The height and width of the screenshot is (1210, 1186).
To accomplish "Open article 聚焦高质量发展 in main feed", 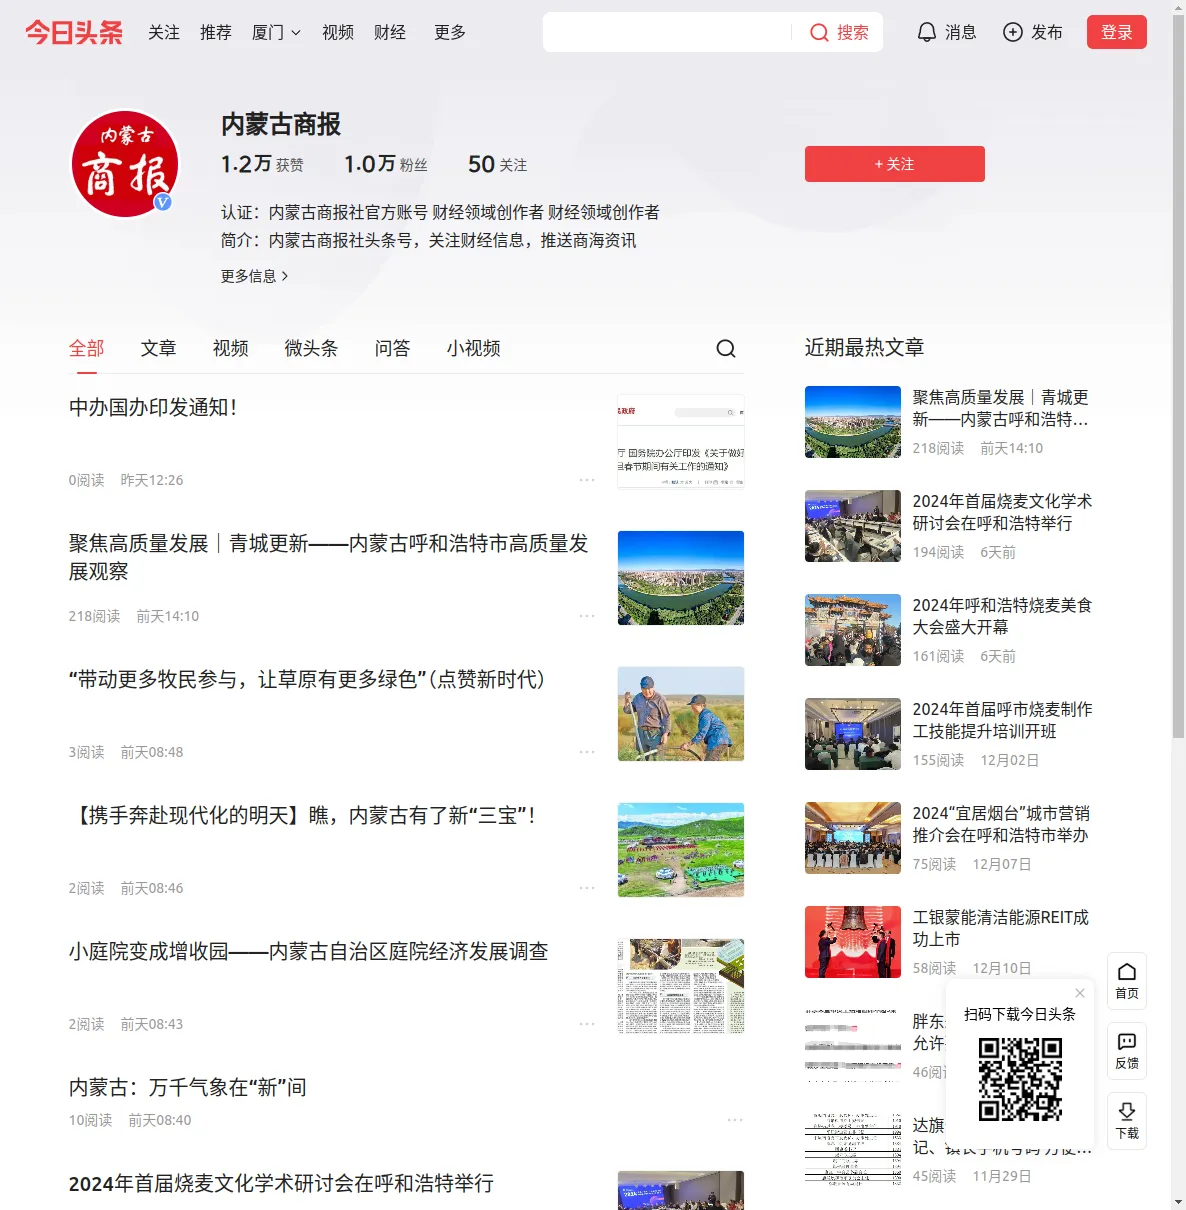I will point(329,558).
